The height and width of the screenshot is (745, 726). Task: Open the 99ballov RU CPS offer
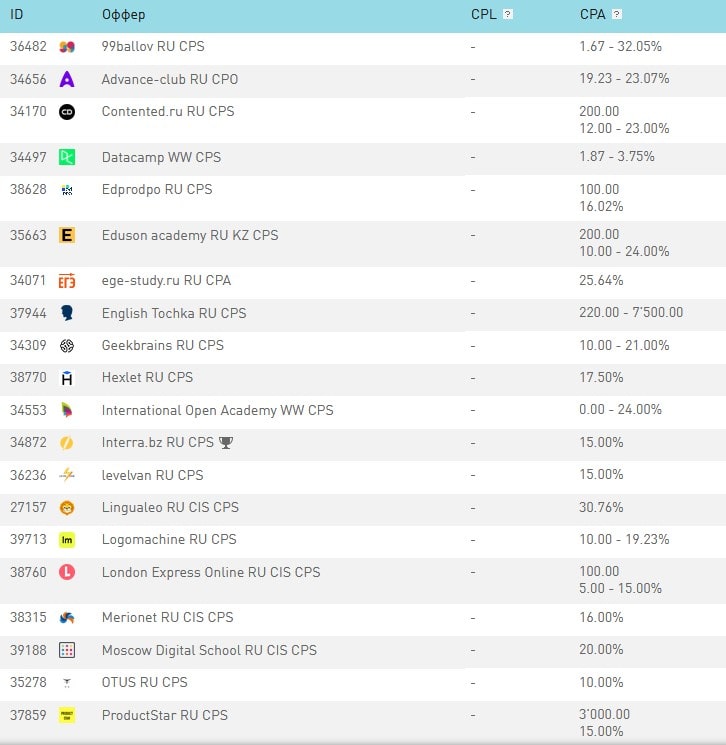click(x=153, y=46)
